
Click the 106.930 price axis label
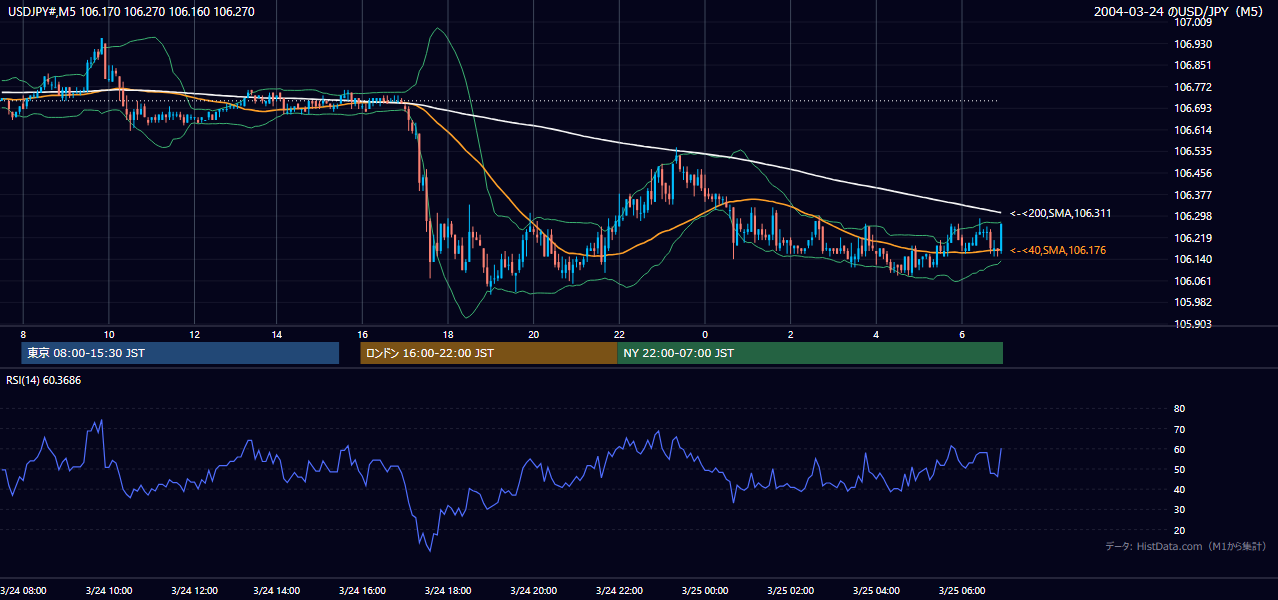click(x=1193, y=44)
